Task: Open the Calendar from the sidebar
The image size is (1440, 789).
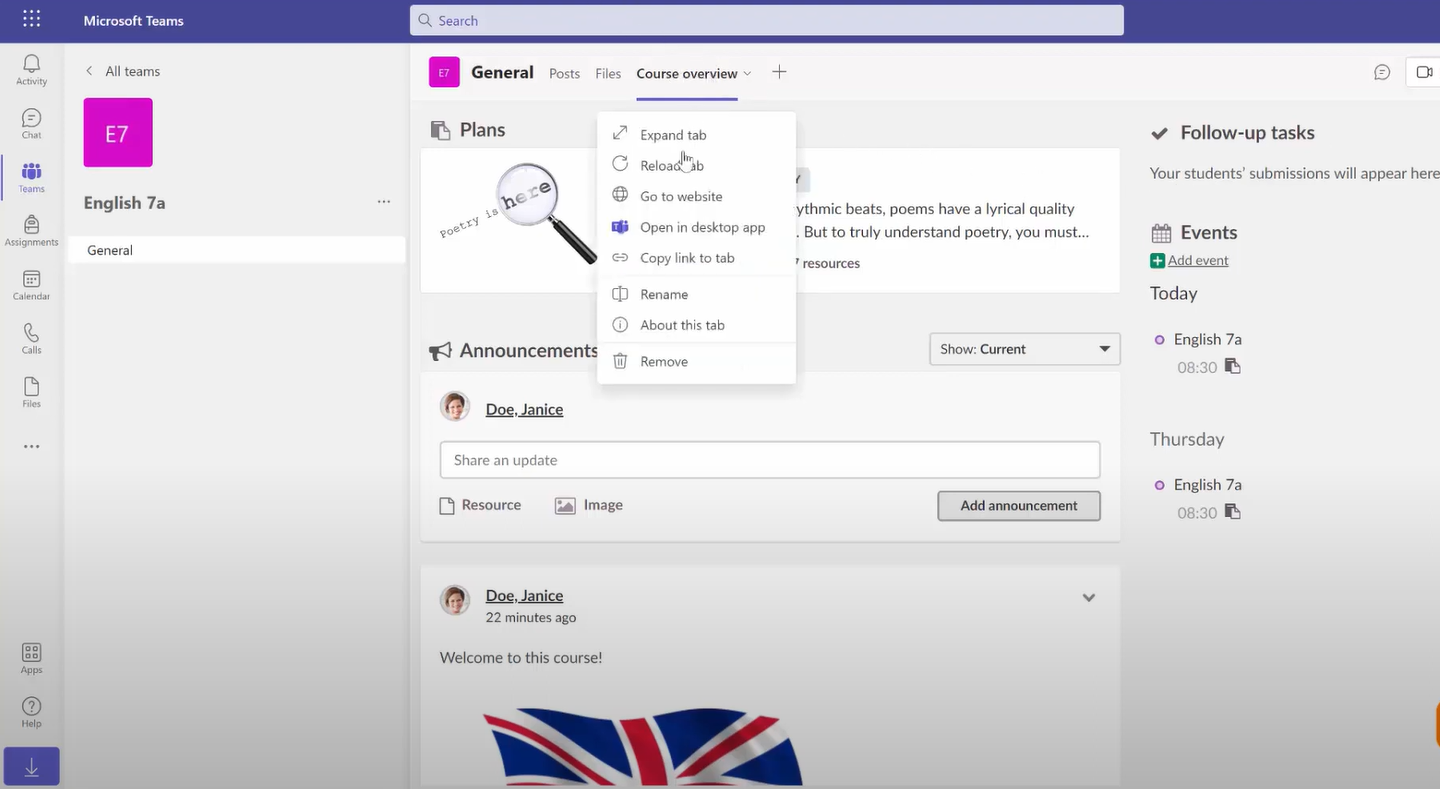Action: (31, 283)
